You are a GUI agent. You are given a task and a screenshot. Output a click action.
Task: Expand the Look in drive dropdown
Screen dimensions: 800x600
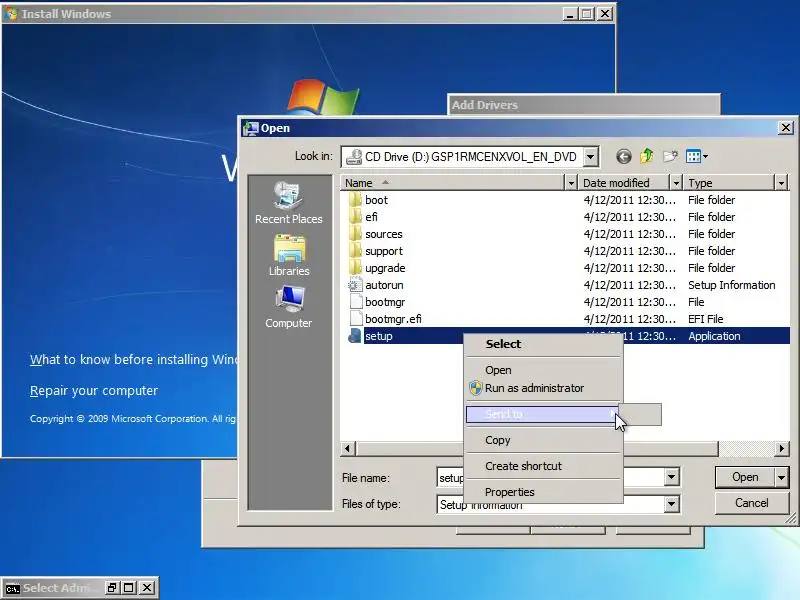[x=590, y=157]
